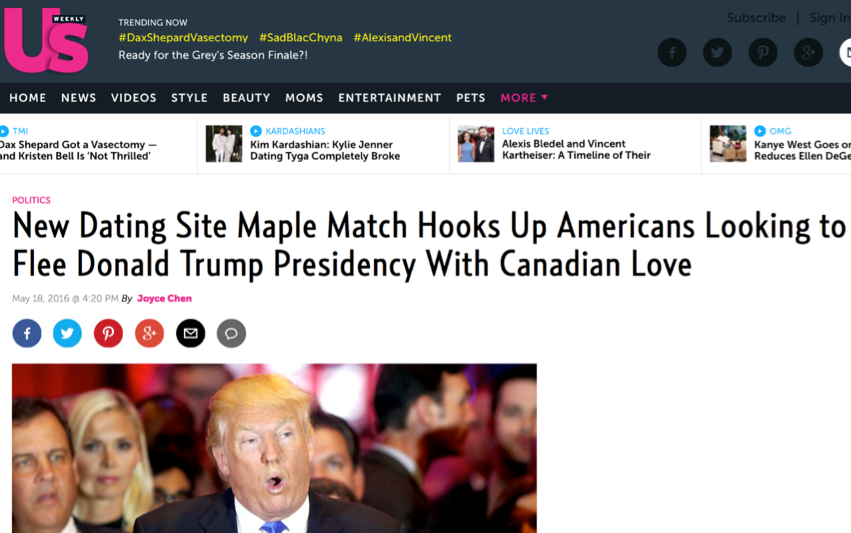Viewport: 851px width, 533px height.
Task: Open author Joyce Chen's page
Action: click(x=164, y=299)
